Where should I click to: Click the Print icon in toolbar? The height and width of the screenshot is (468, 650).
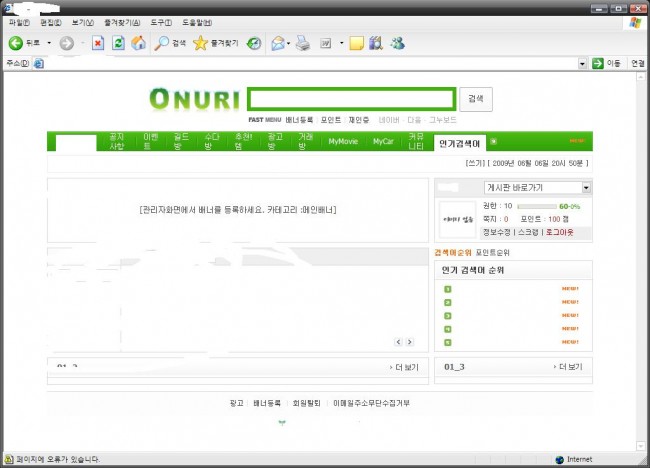click(x=302, y=43)
